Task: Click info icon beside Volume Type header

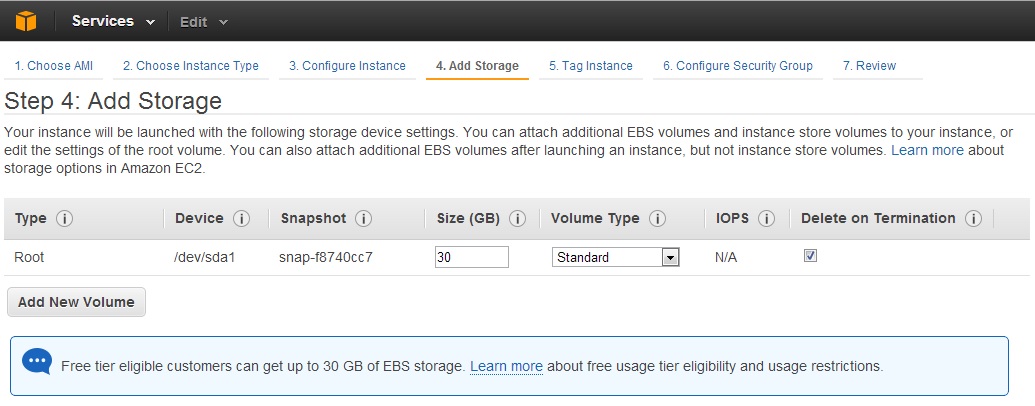Action: (x=657, y=219)
